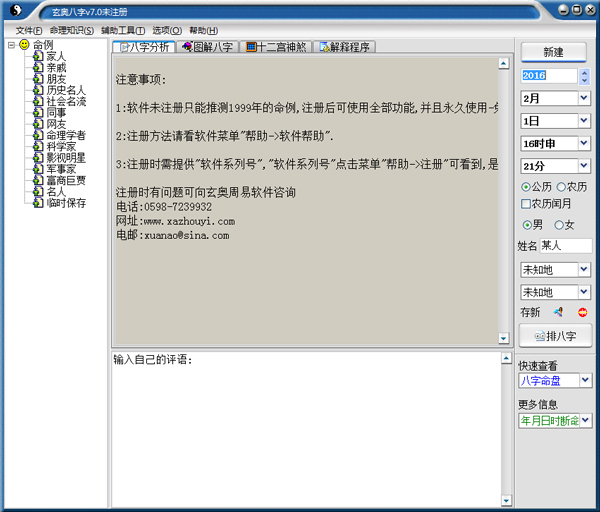
Task: Decrease the year with the down stepper arrow
Action: click(x=584, y=80)
